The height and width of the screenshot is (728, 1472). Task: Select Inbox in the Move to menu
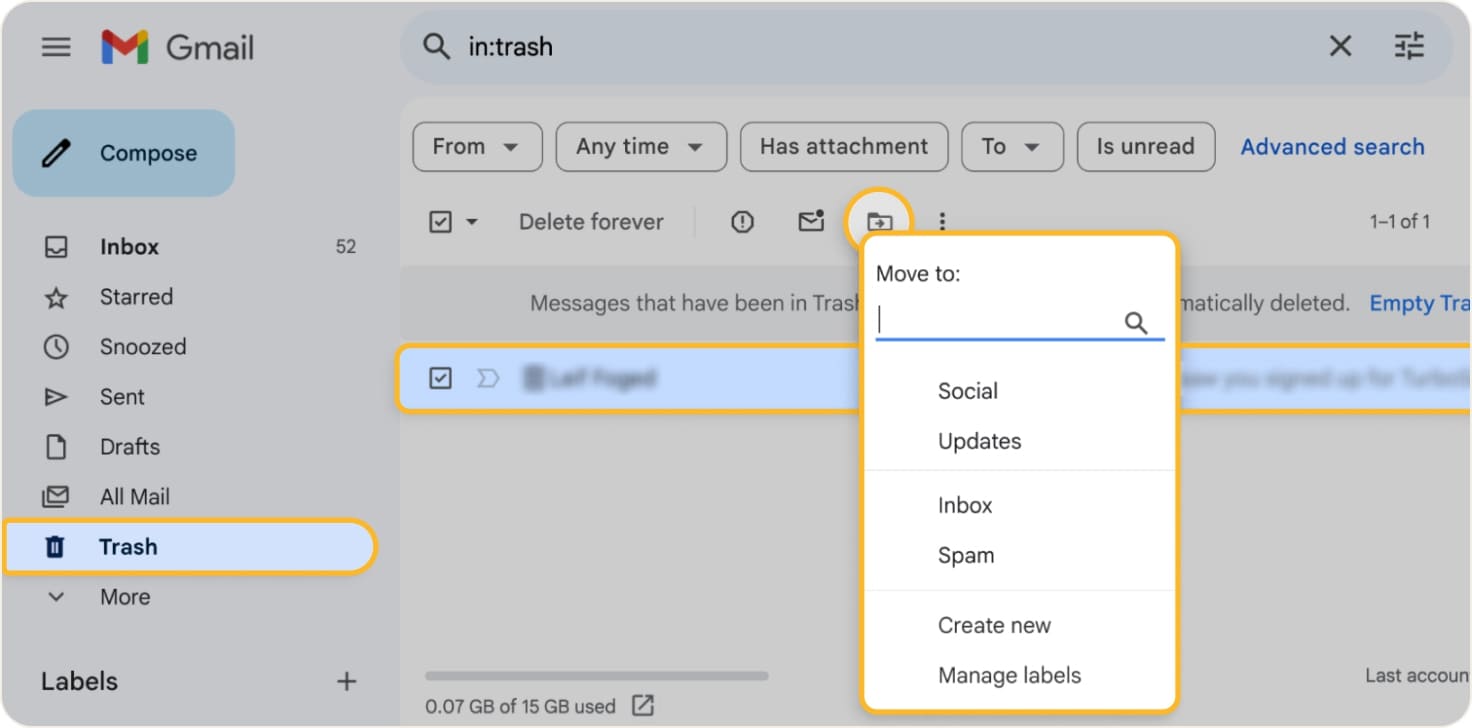[x=964, y=506]
